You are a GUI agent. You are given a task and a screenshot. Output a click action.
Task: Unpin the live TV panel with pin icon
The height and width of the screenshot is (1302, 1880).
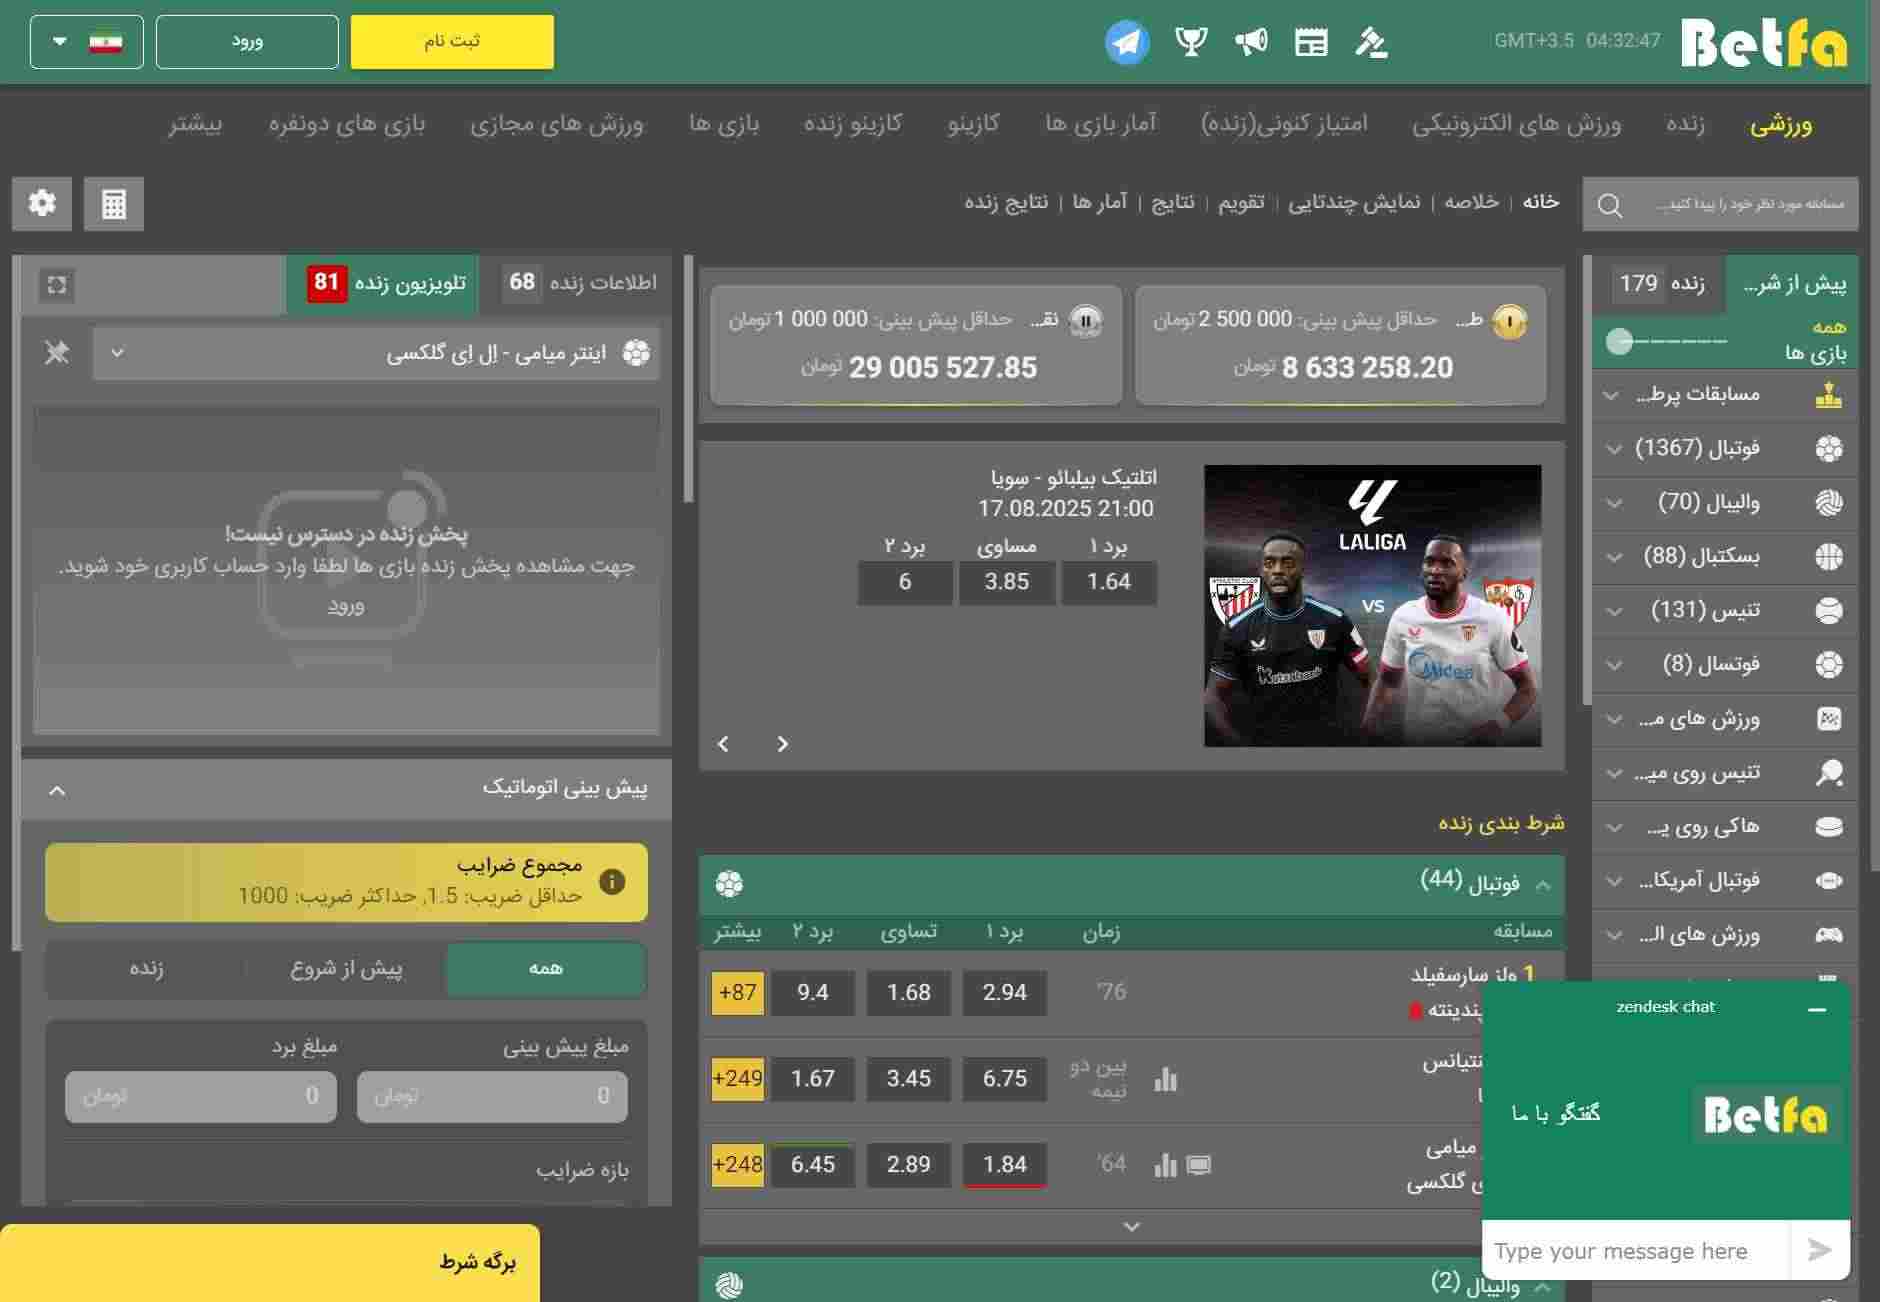pos(57,352)
